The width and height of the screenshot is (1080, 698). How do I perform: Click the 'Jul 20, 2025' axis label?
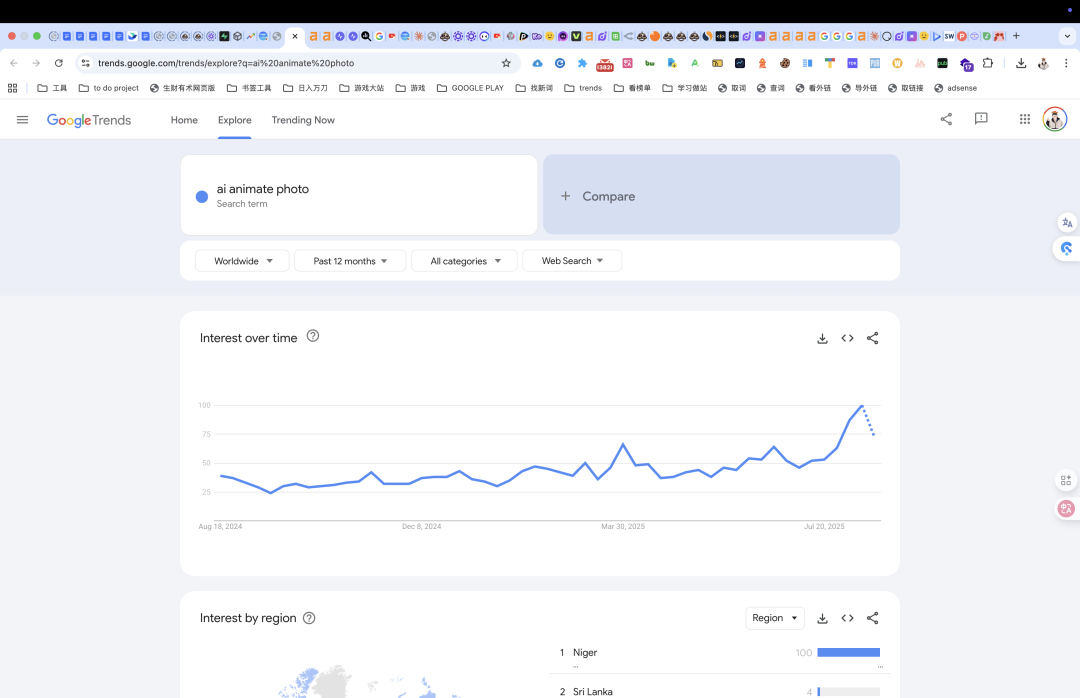824,526
